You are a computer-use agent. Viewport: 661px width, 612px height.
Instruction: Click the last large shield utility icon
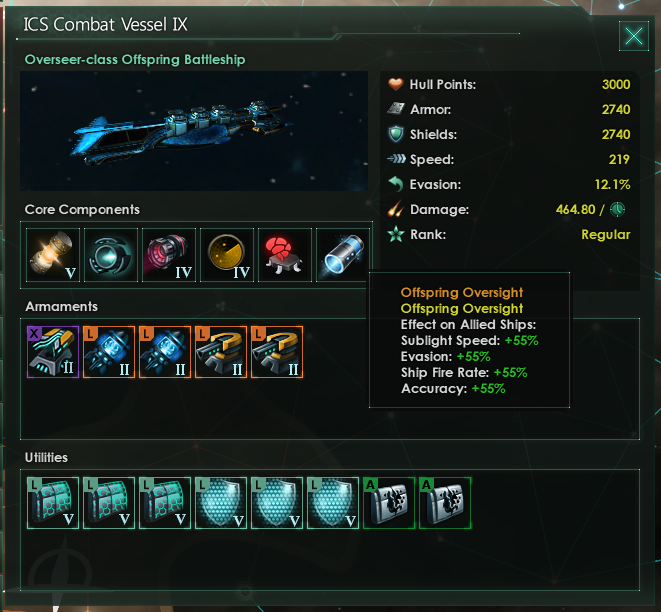tap(333, 503)
